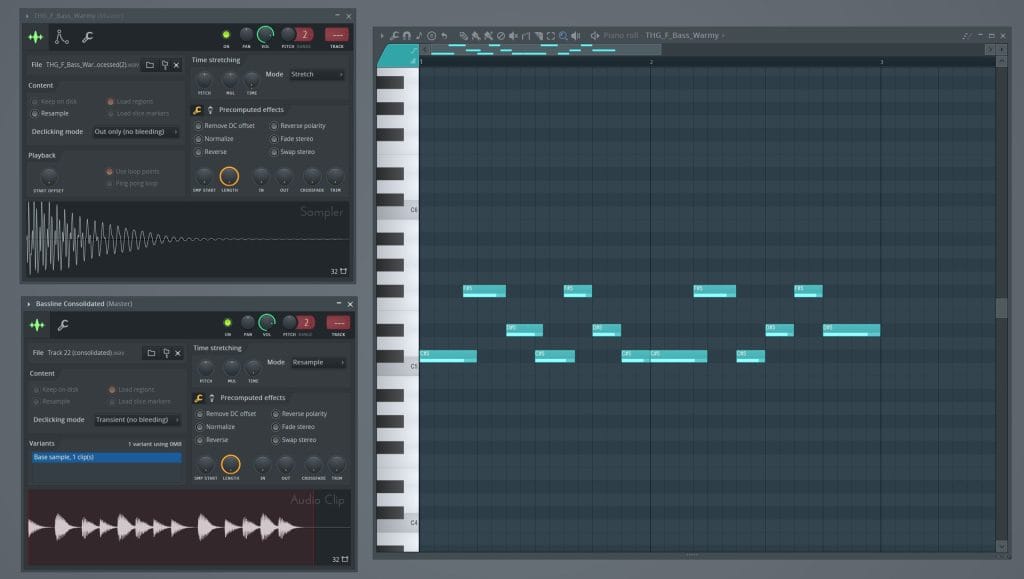1024x579 pixels.
Task: Enable Resample option in top sampler Content
Action: 35,114
